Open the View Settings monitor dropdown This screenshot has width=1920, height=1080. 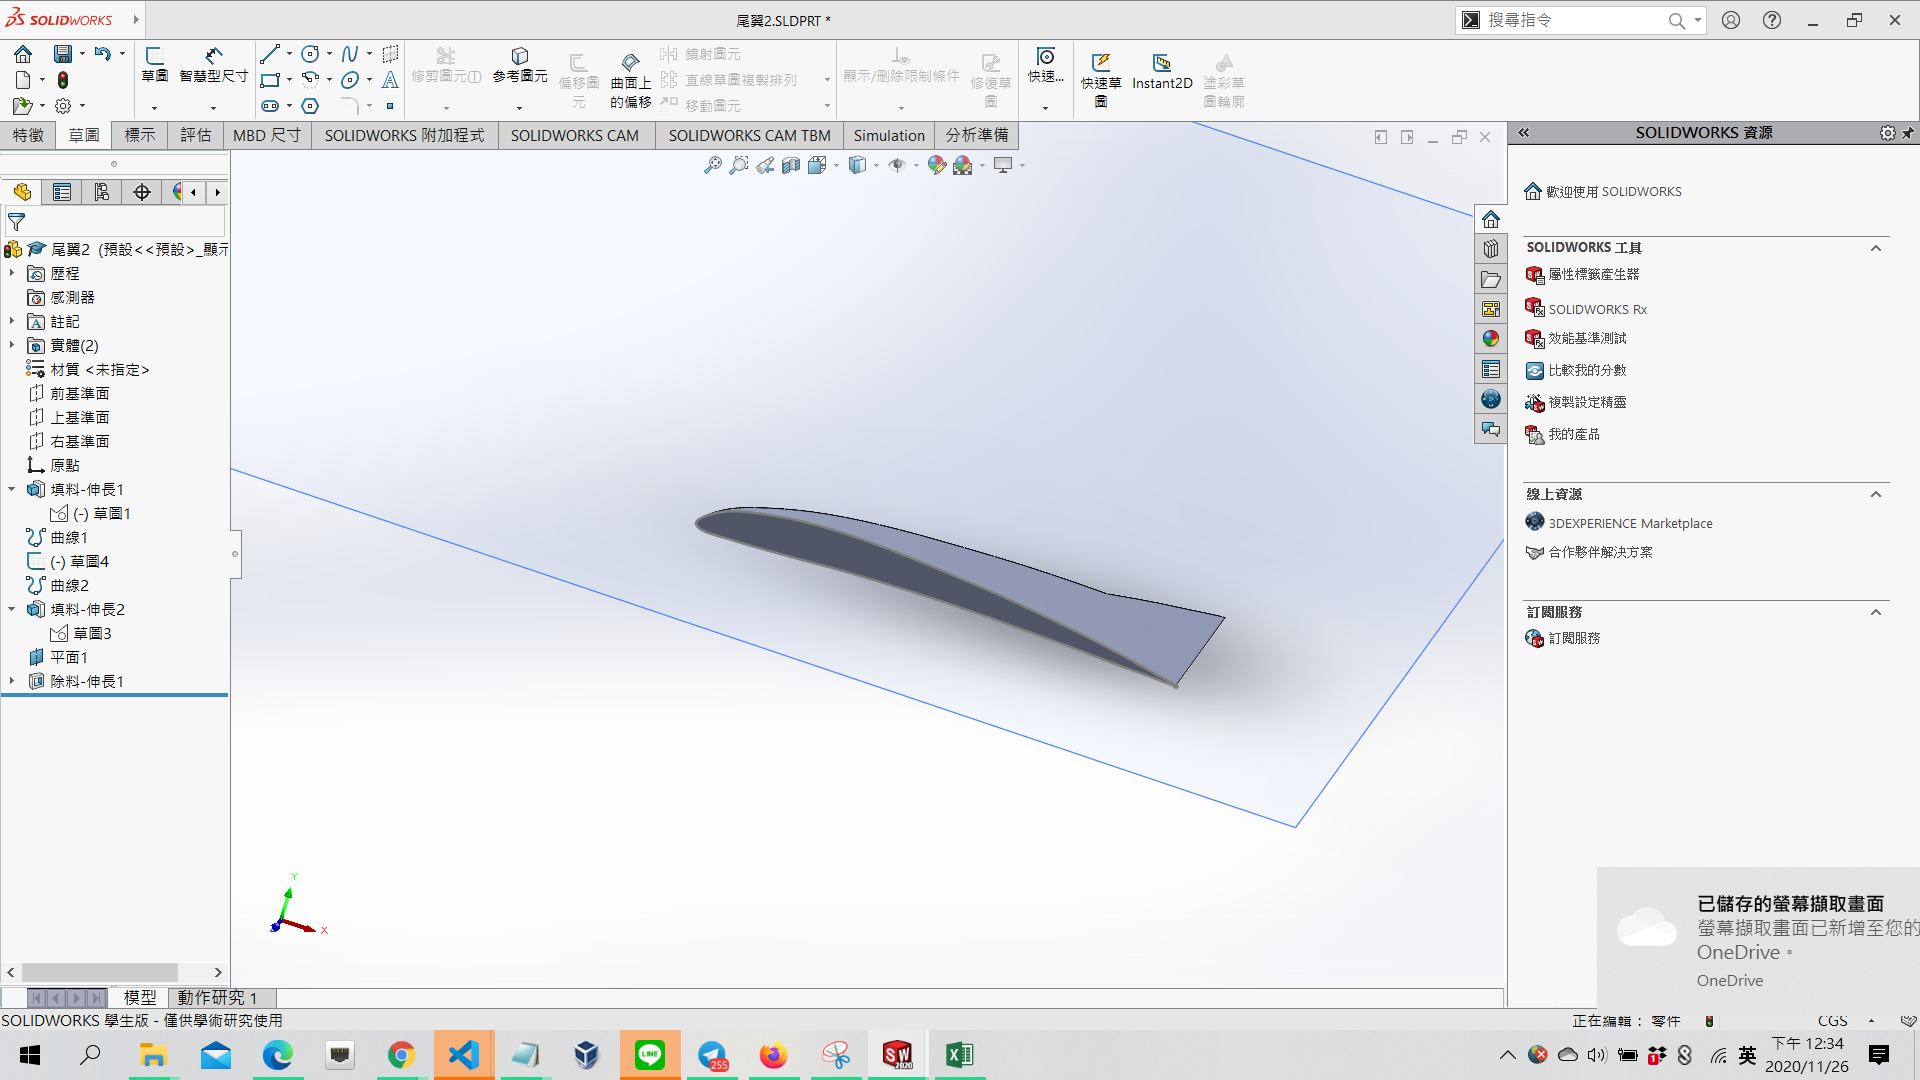pos(1003,165)
